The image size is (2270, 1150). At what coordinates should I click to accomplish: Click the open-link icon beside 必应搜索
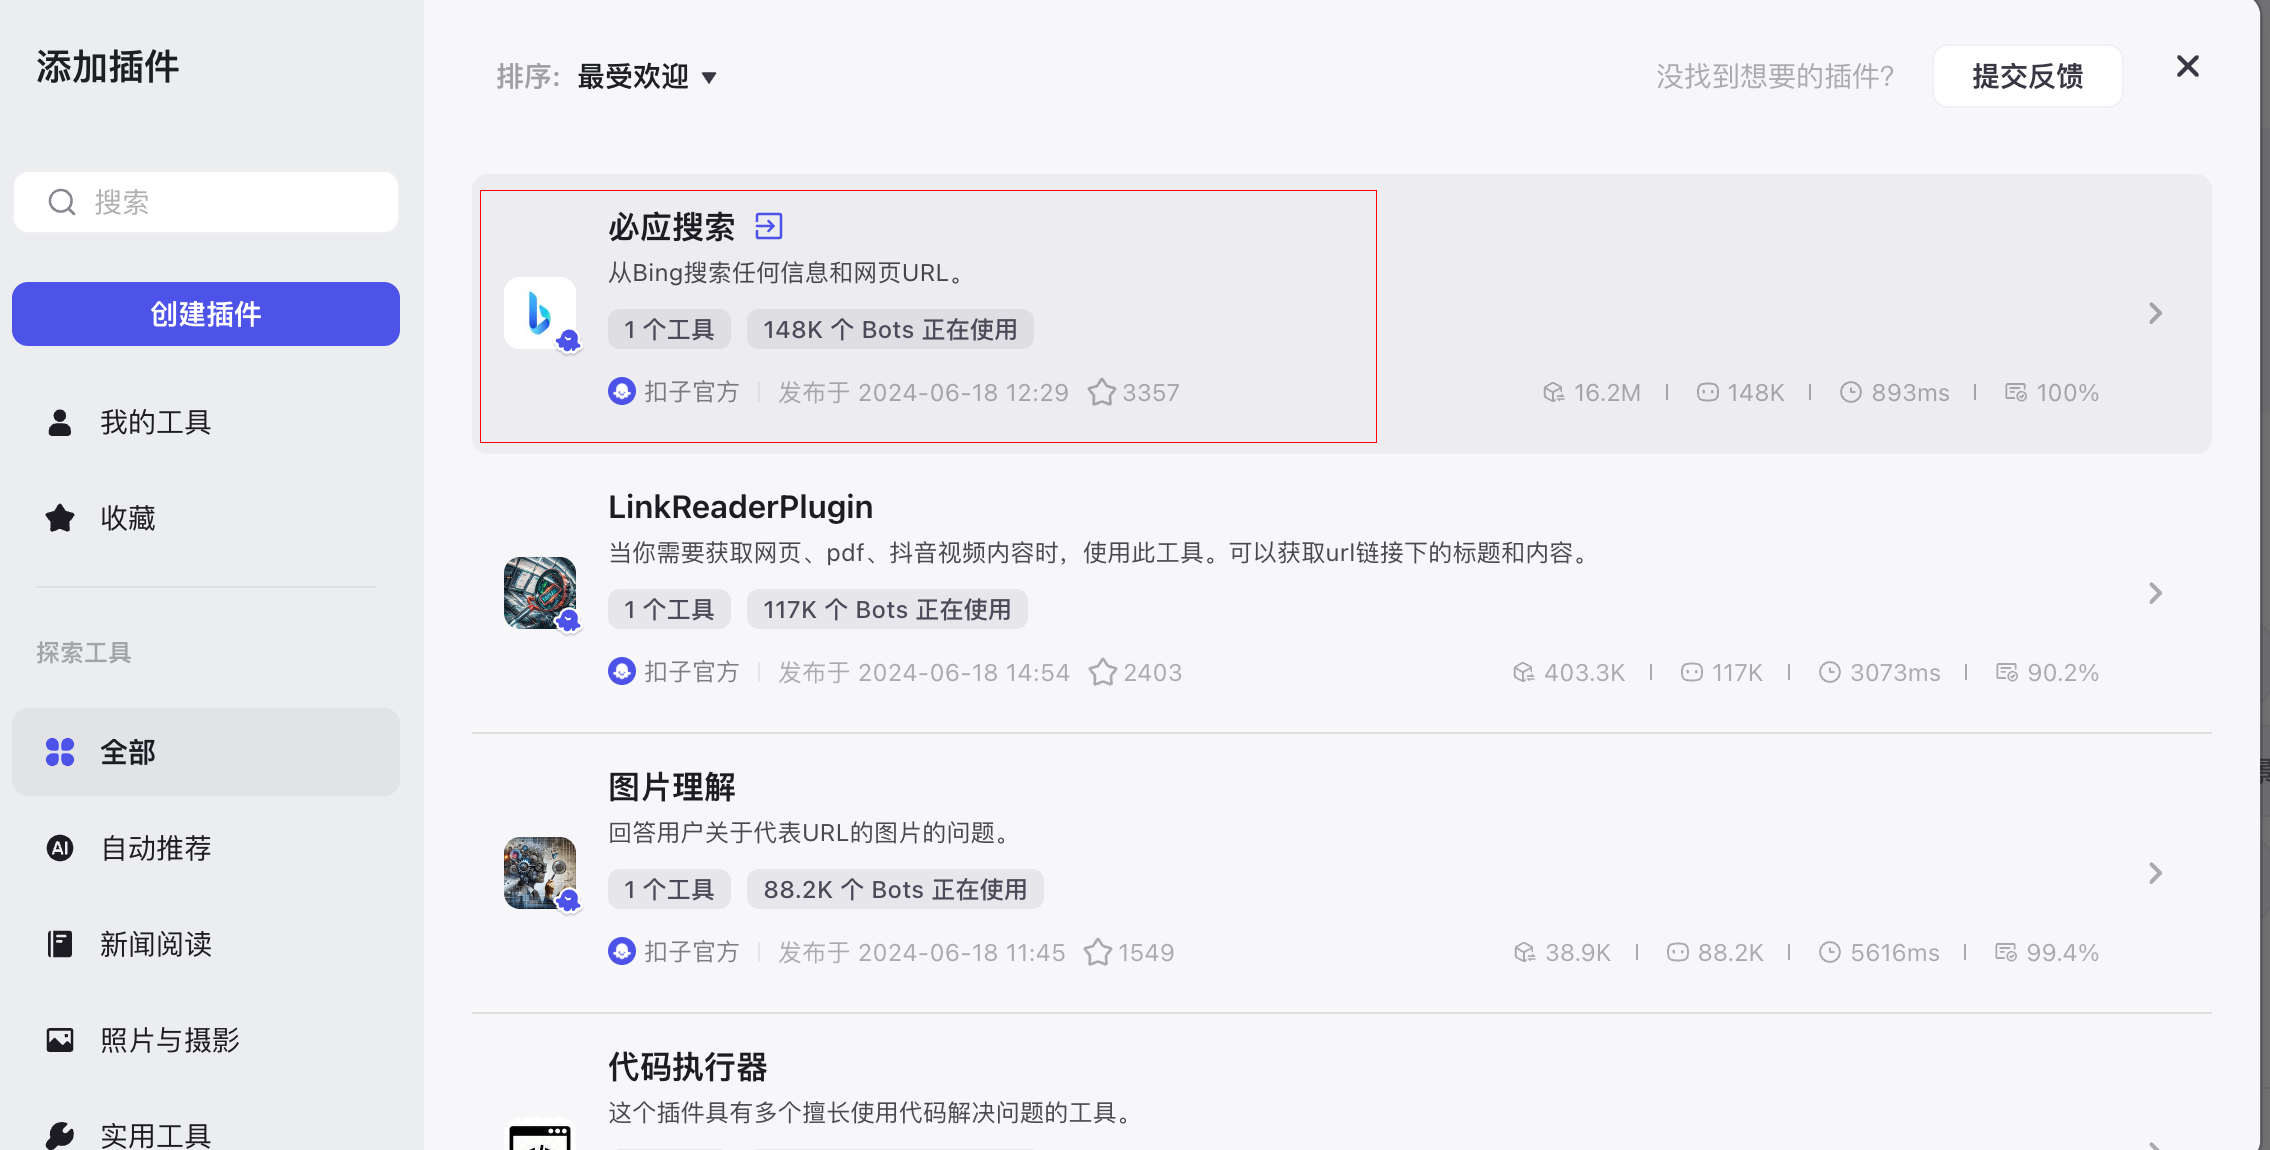[768, 226]
